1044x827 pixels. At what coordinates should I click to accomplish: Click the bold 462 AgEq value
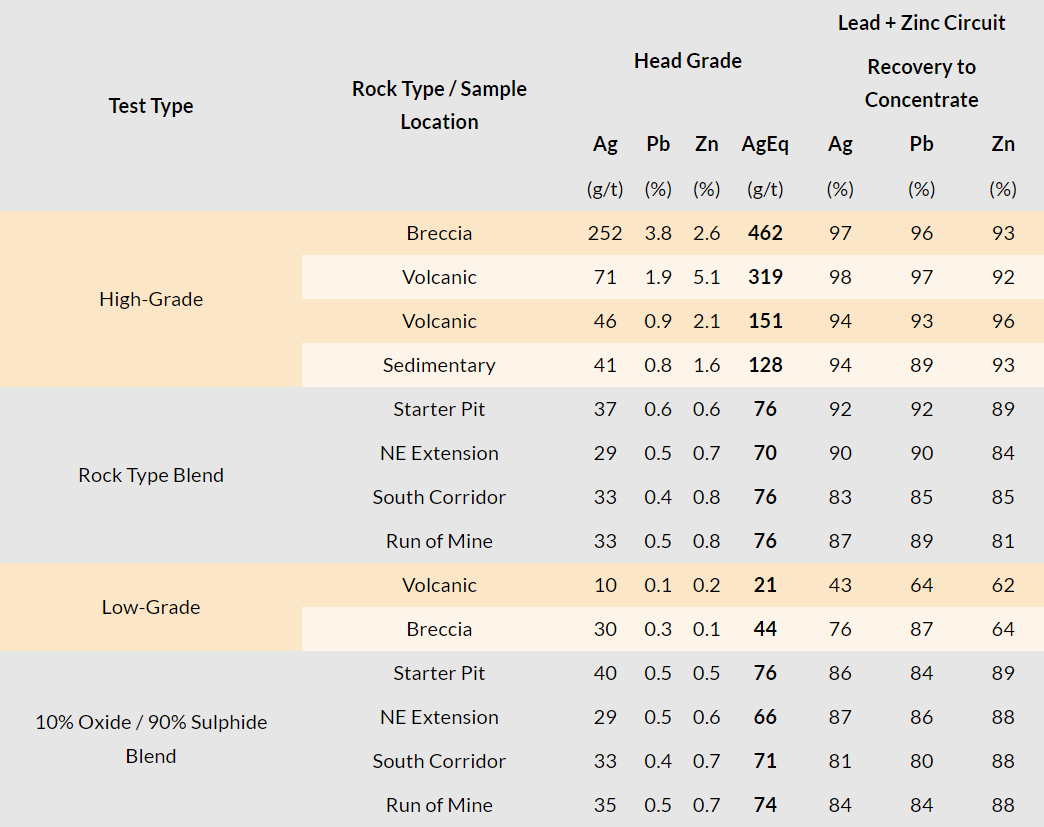(765, 233)
